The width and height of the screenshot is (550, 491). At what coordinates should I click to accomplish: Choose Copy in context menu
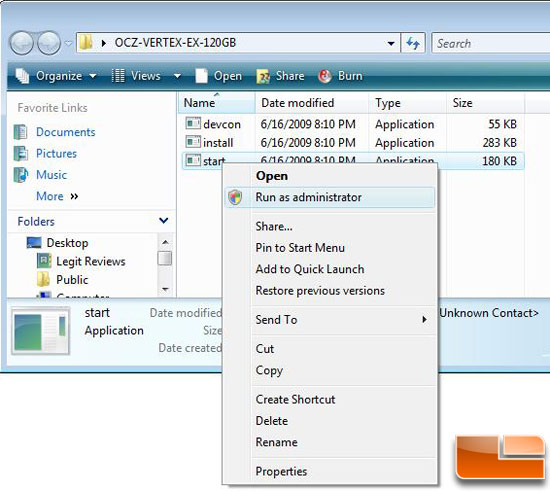[330, 370]
